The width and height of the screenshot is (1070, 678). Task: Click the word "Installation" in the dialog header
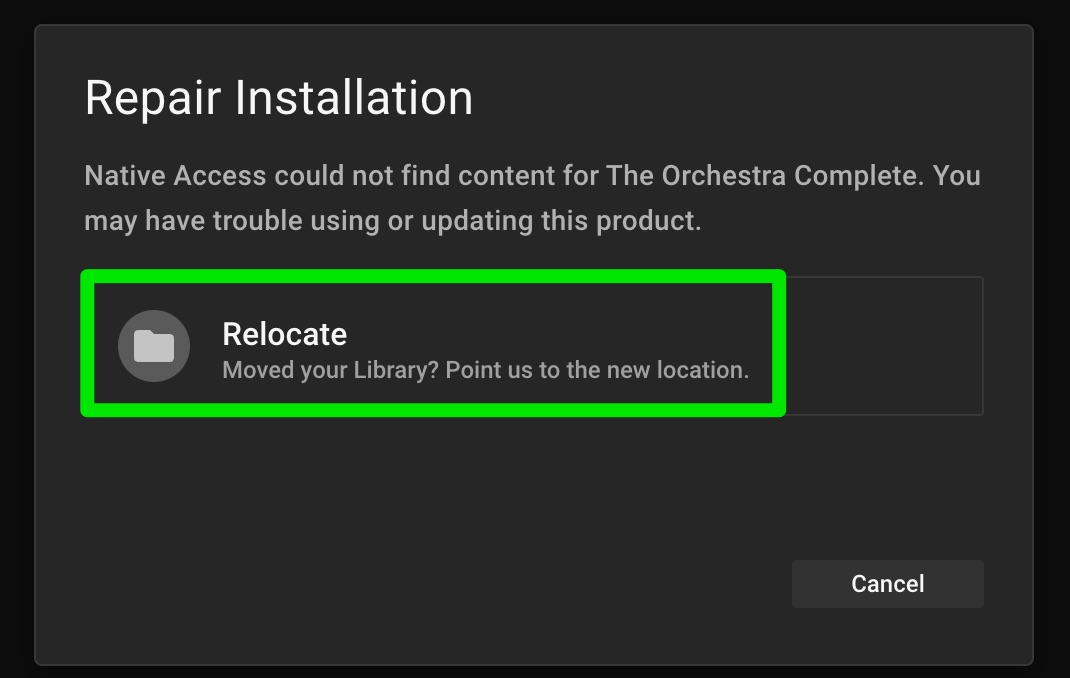click(x=353, y=98)
